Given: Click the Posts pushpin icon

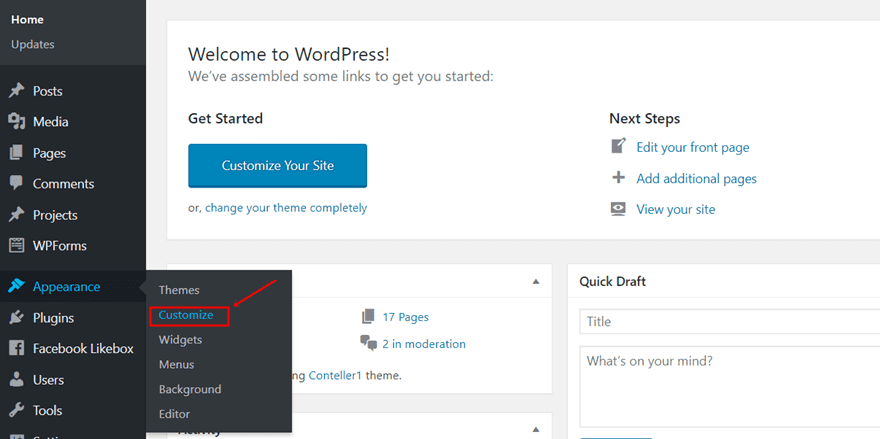Looking at the screenshot, I should click(x=17, y=91).
